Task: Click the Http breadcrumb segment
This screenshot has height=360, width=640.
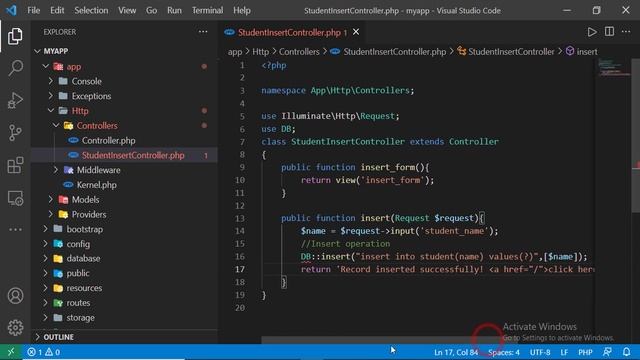Action: [x=260, y=51]
